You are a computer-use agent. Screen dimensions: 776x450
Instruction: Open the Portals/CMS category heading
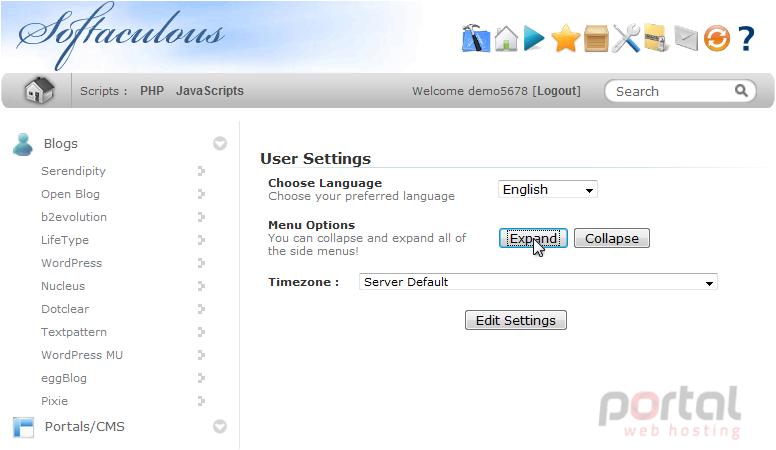[85, 426]
